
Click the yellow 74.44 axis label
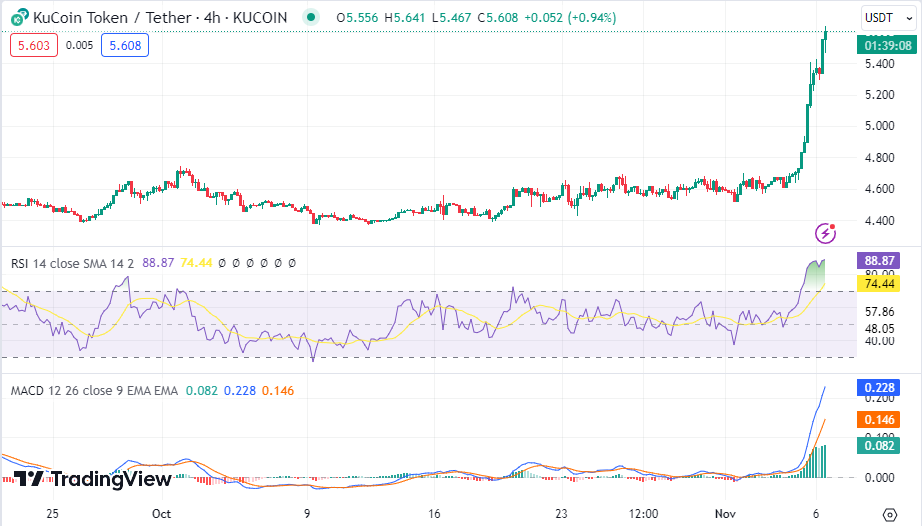tap(879, 284)
